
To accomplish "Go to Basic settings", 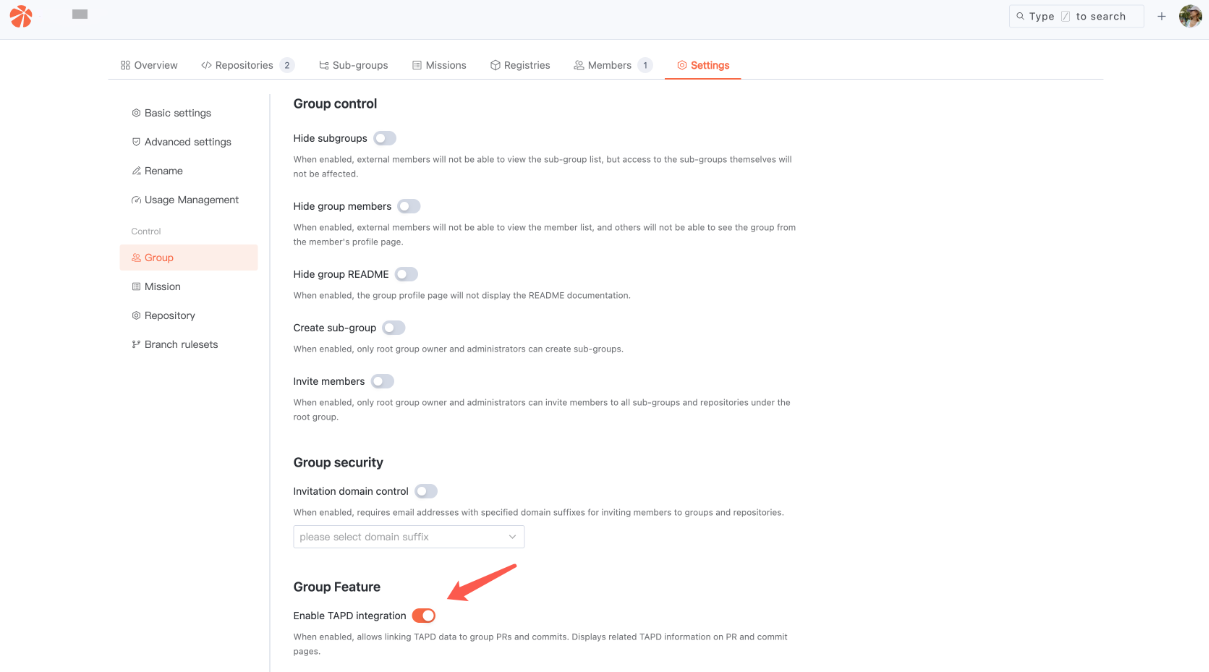I will 177,113.
